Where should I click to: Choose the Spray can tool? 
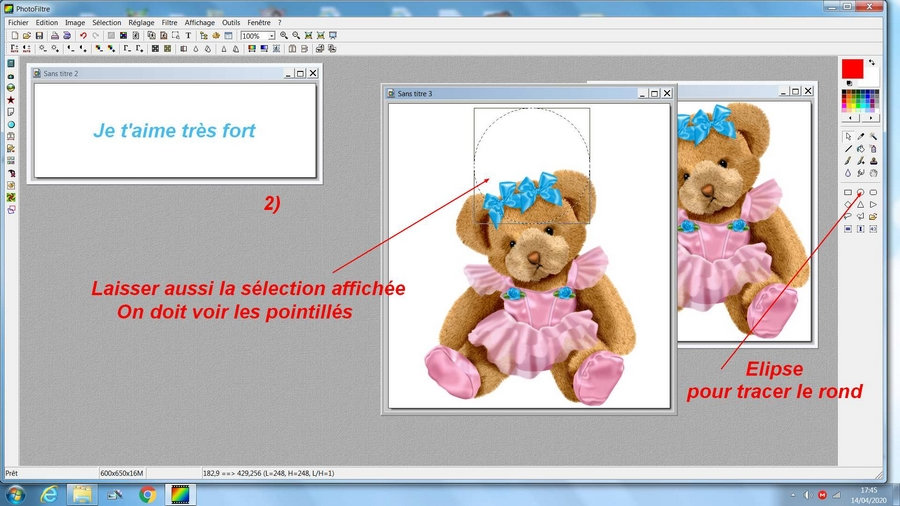873,149
